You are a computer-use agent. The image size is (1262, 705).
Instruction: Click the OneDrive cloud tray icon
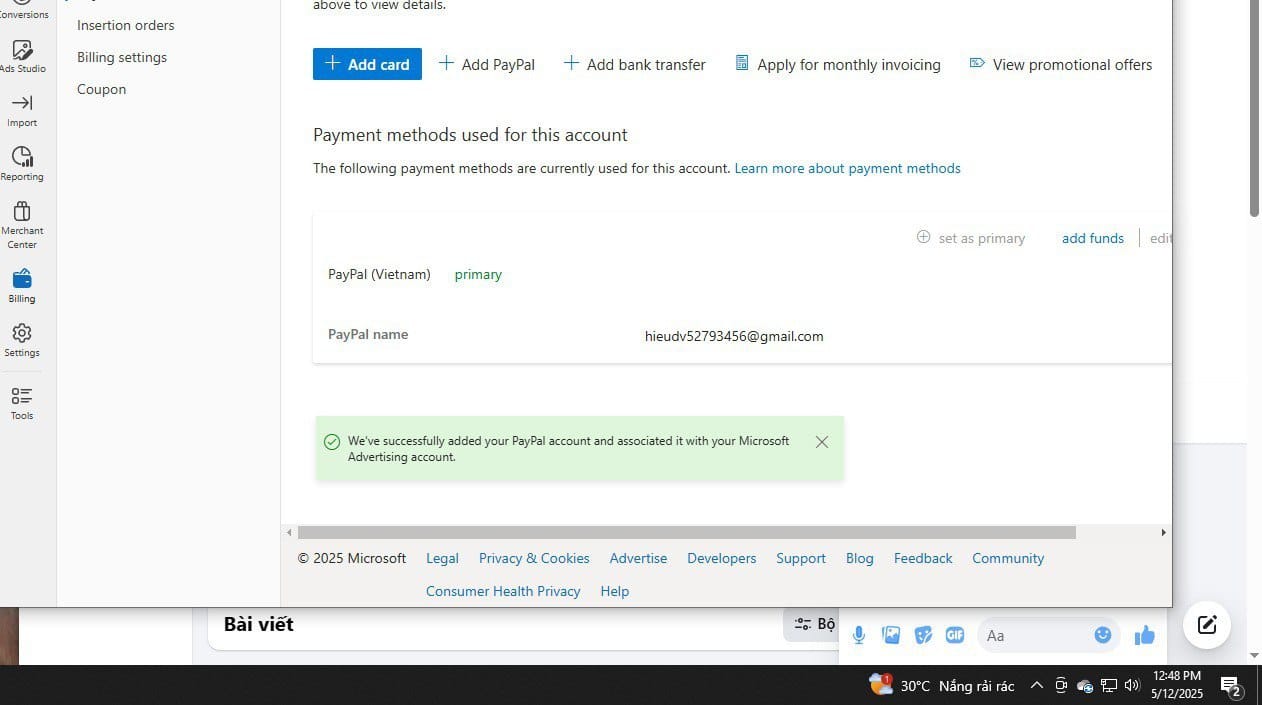tap(1085, 685)
